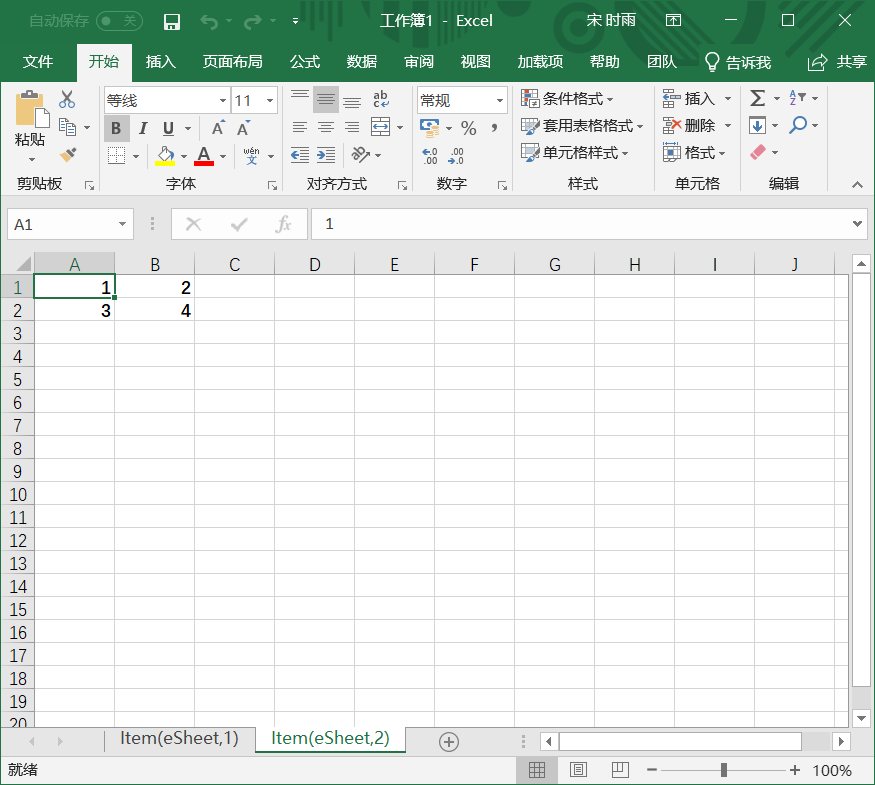Click the Format Painter brush icon
The height and width of the screenshot is (785, 875).
(x=68, y=155)
